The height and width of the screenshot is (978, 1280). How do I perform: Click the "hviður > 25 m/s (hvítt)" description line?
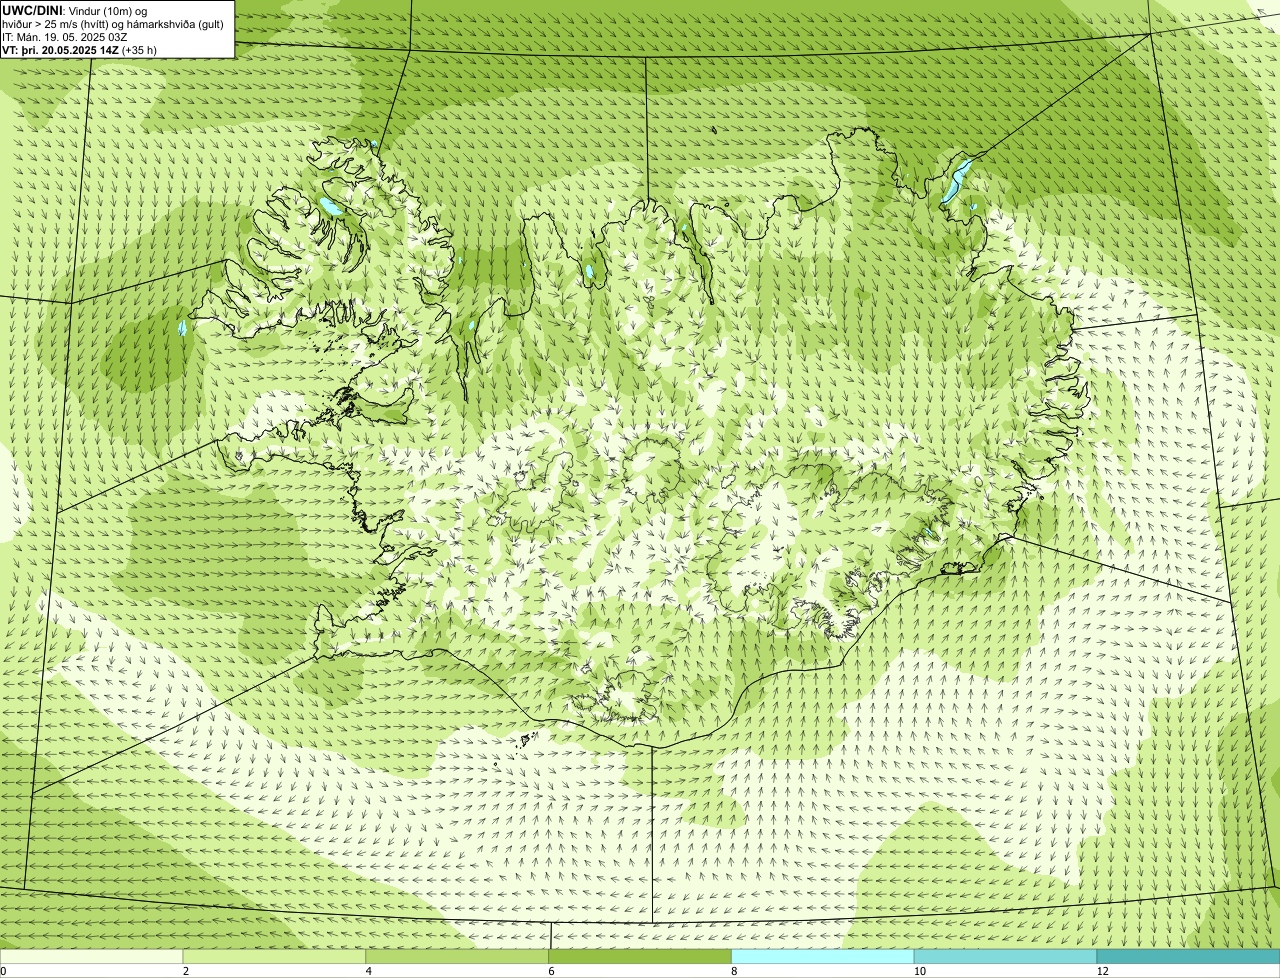tap(113, 23)
